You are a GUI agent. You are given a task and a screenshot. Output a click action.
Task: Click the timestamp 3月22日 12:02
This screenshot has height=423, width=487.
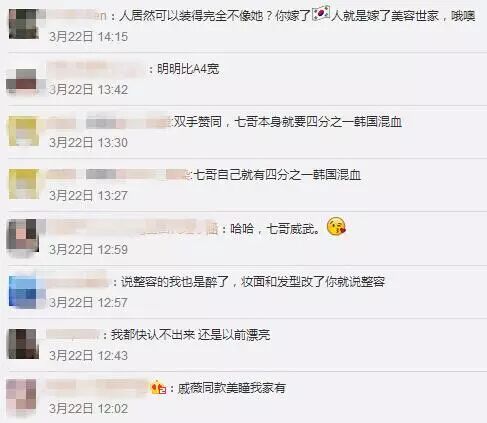[88, 409]
